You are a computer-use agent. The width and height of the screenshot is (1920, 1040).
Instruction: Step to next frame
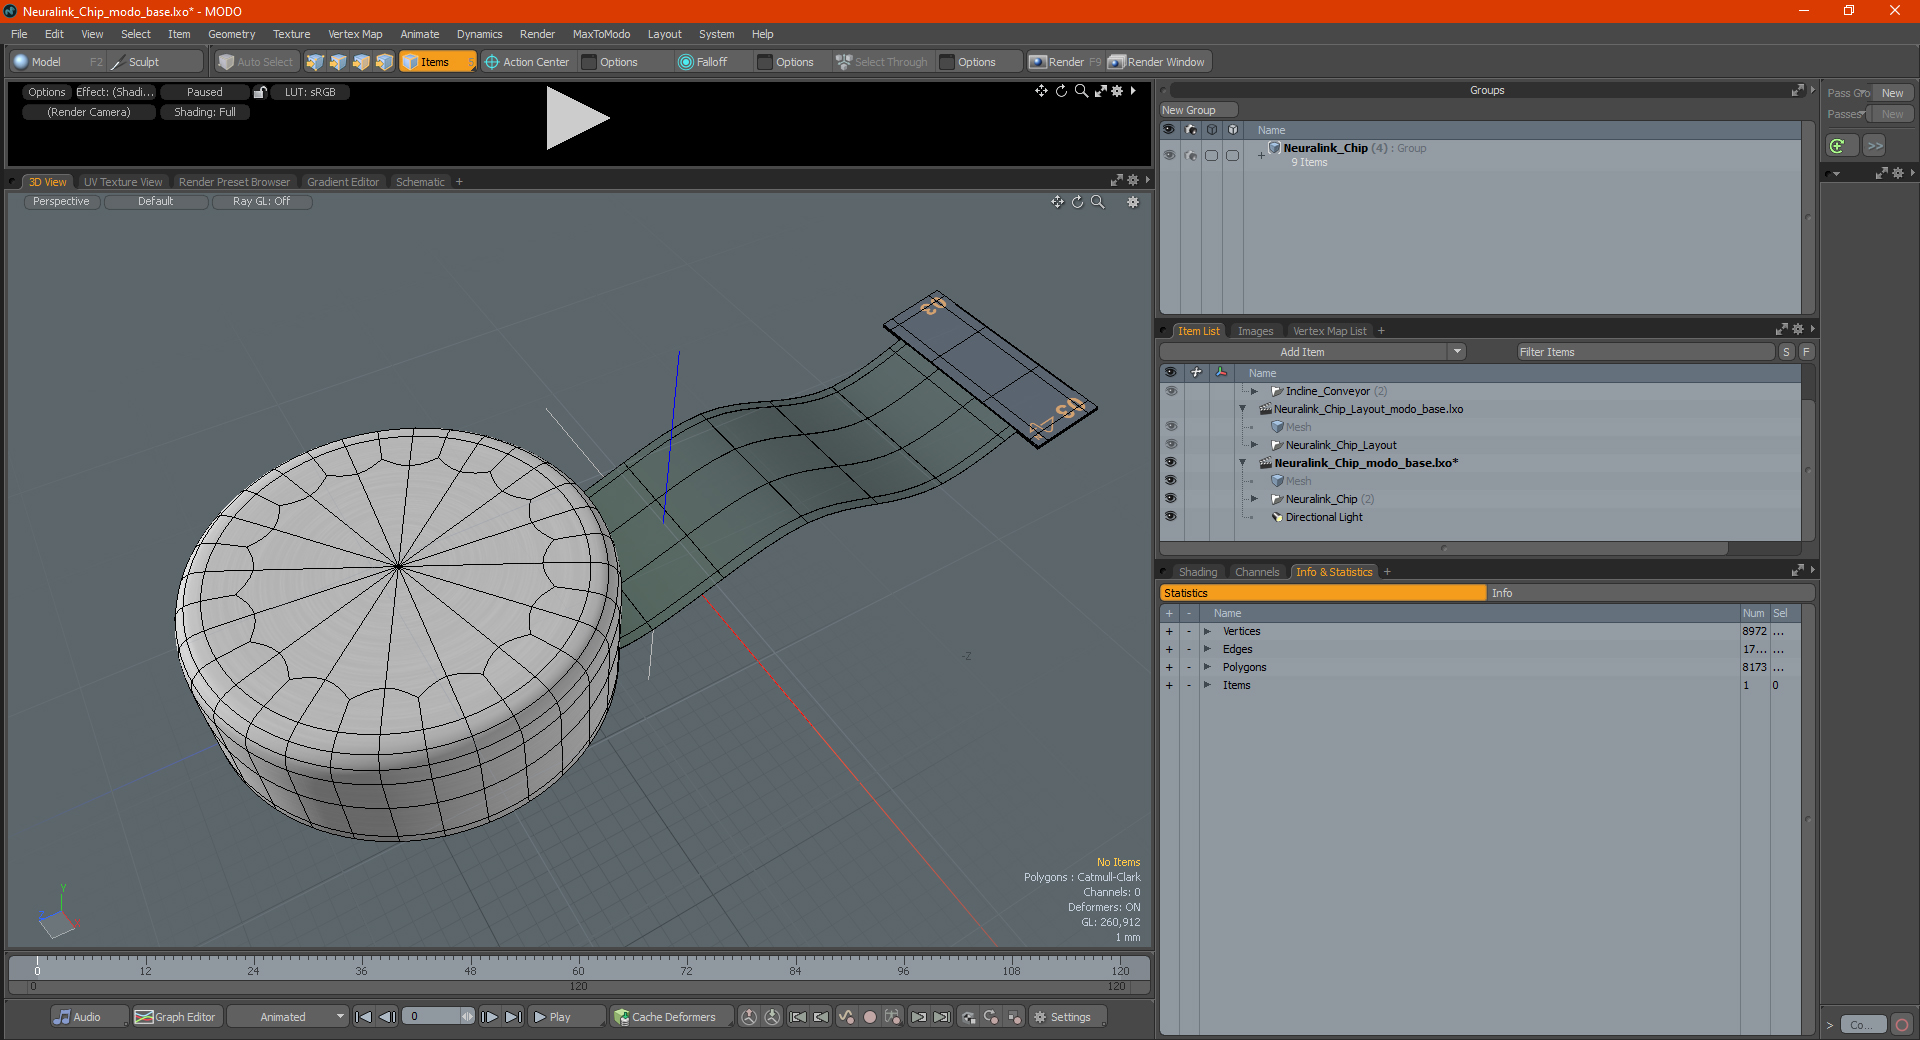point(489,1017)
